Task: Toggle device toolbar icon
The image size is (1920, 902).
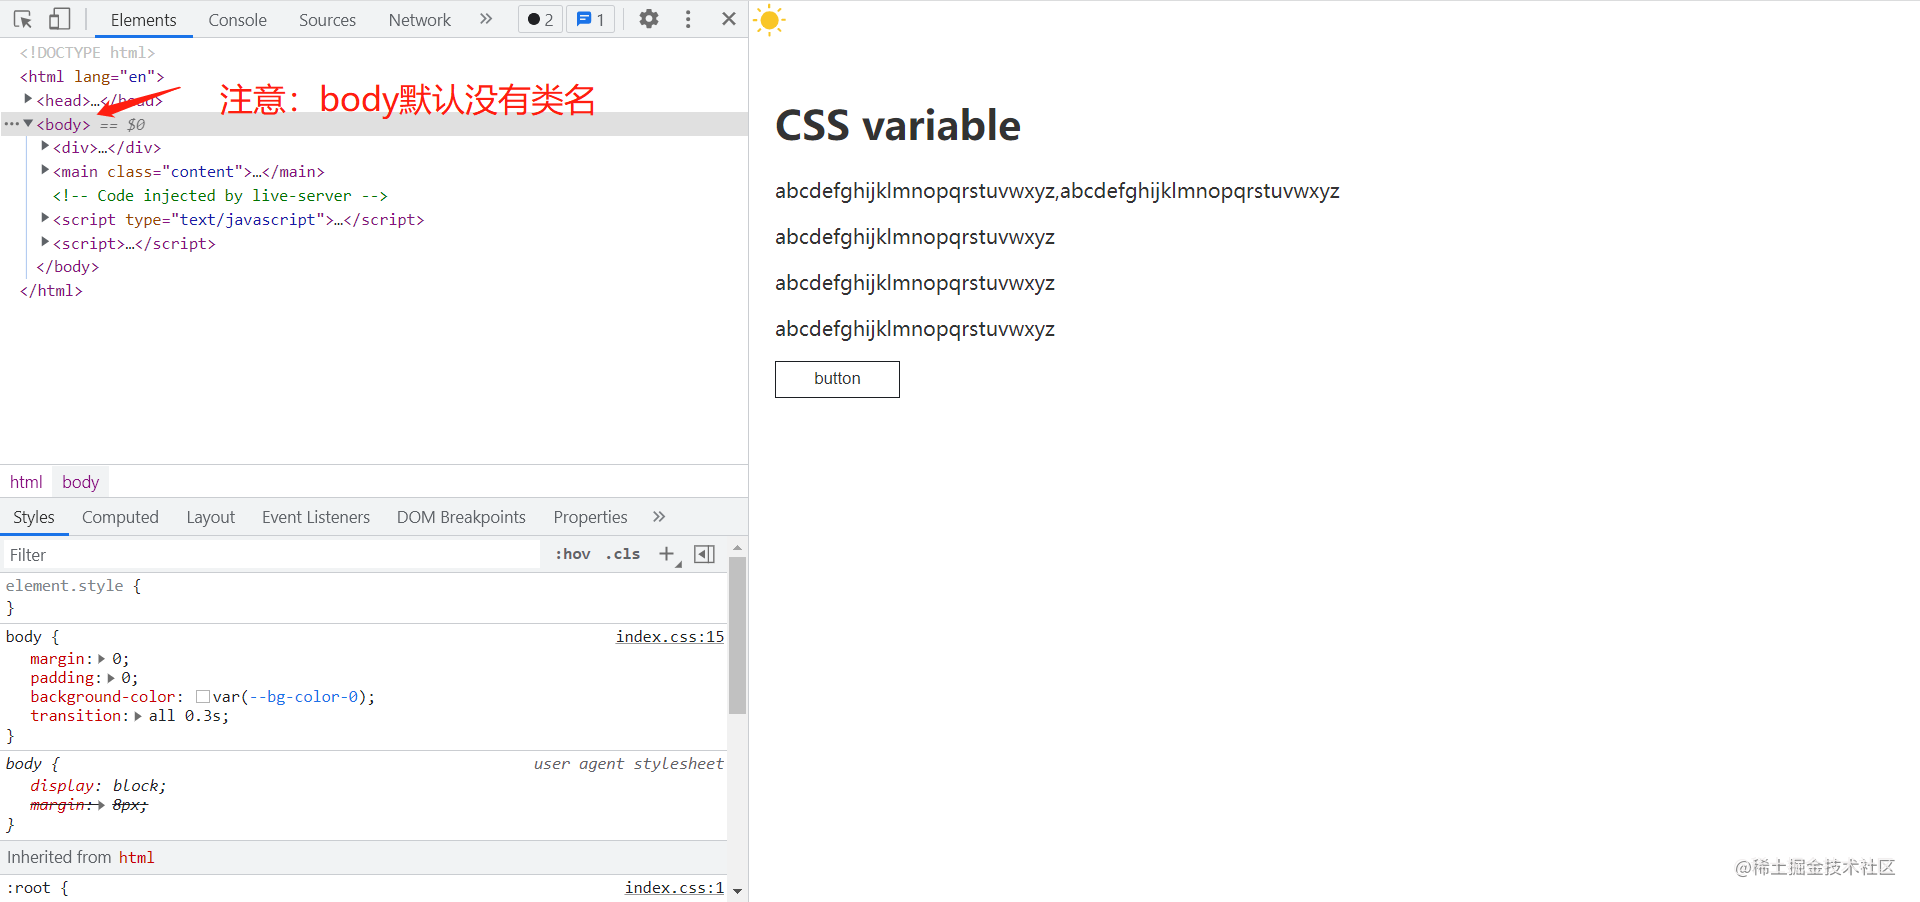Action: point(60,19)
